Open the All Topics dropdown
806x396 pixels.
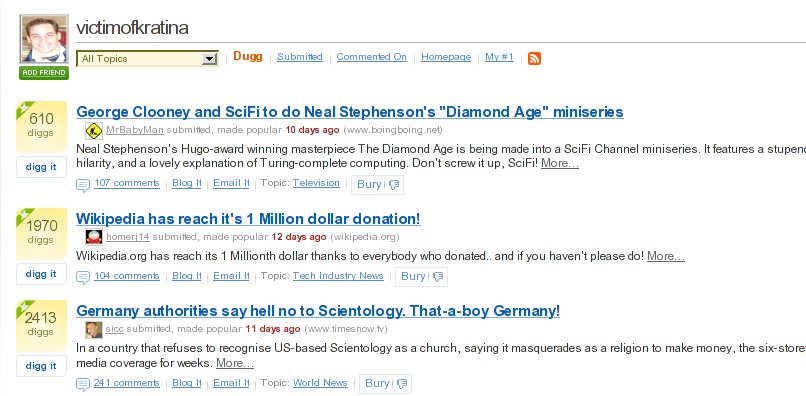click(148, 59)
